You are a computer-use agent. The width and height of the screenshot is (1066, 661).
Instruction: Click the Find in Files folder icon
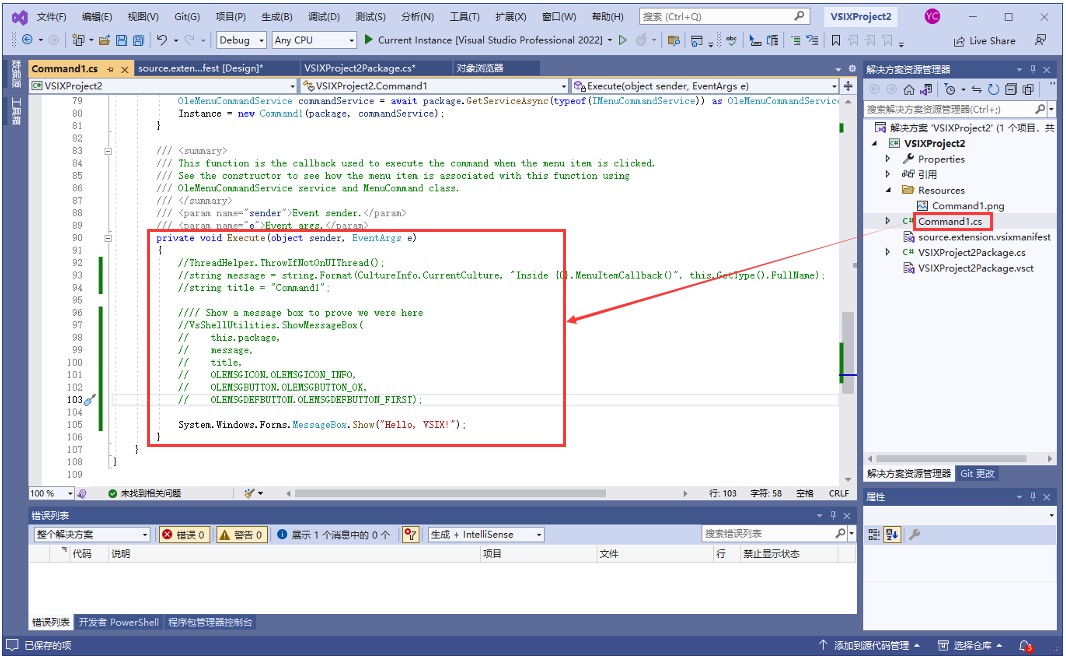(674, 41)
